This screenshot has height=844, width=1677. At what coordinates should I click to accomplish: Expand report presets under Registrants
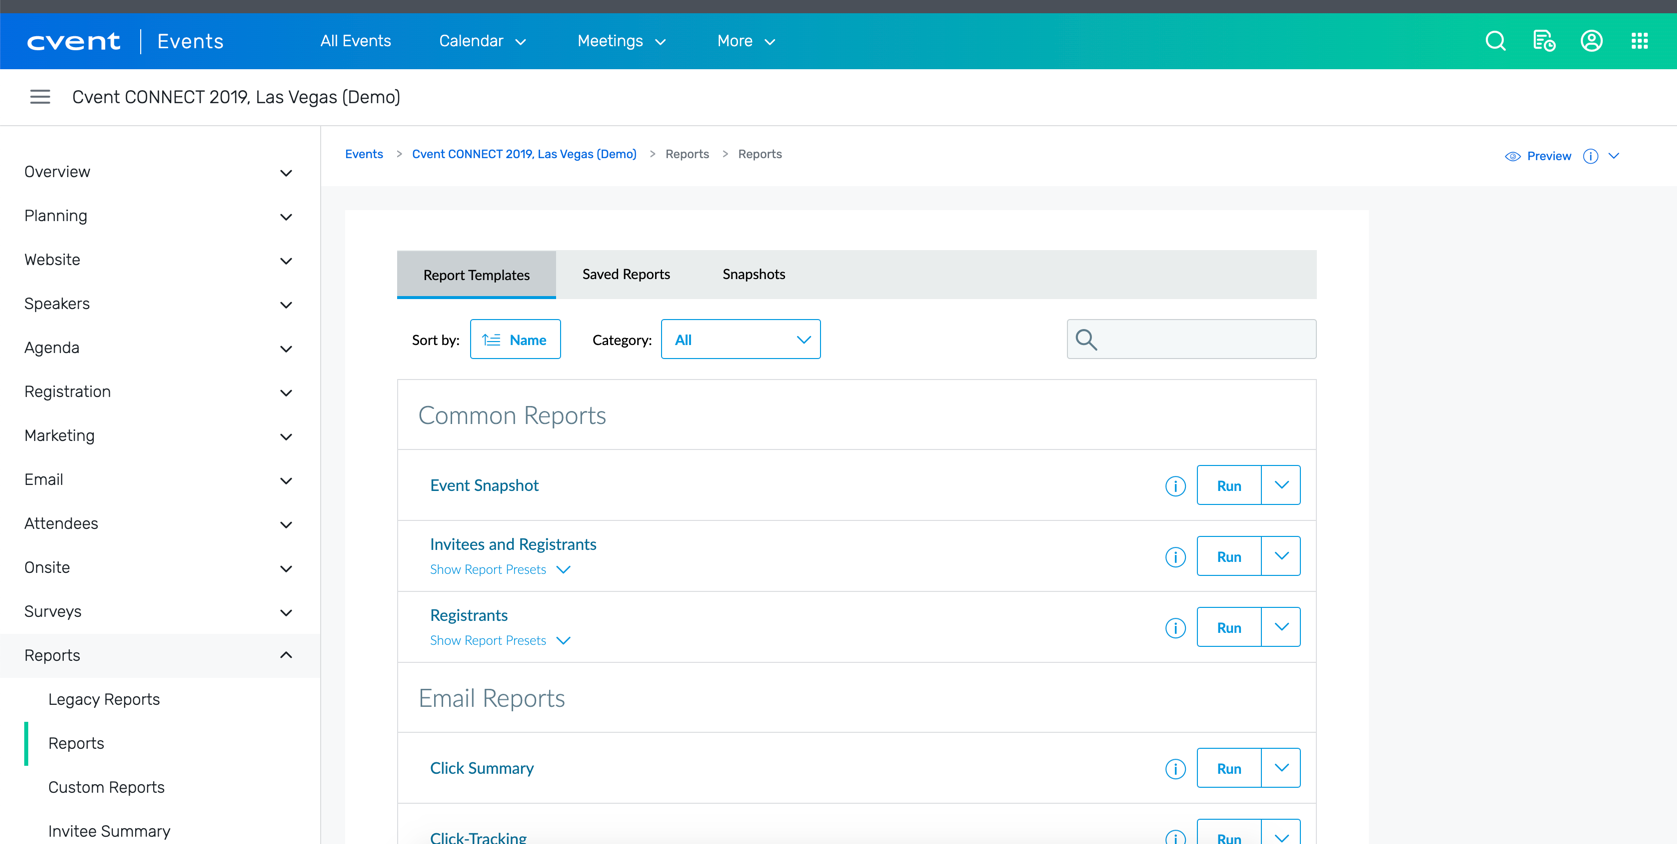pyautogui.click(x=500, y=640)
